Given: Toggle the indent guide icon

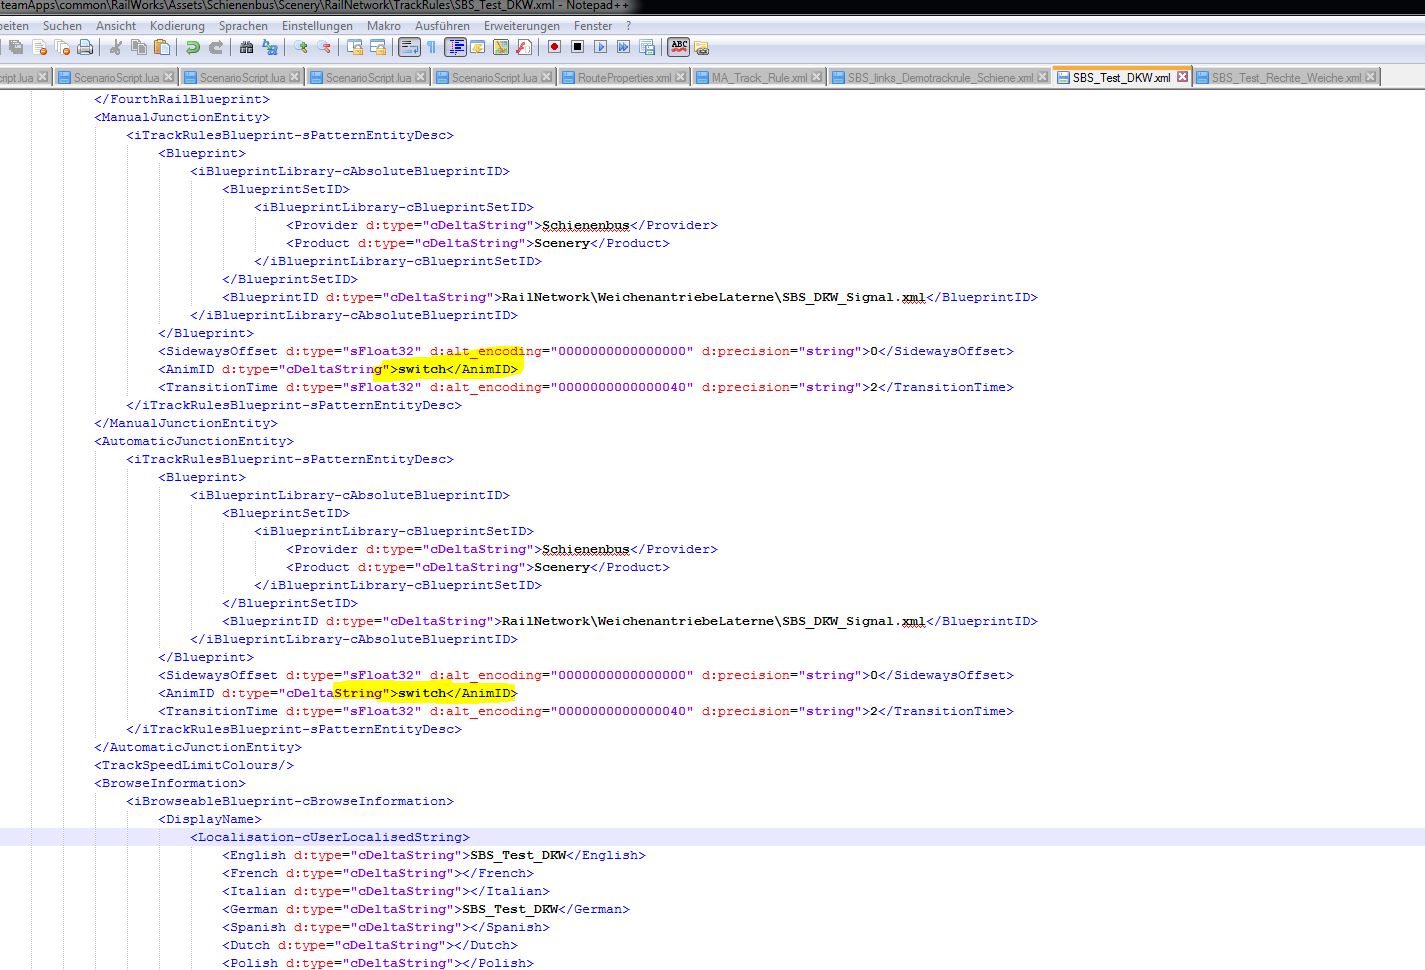Looking at the screenshot, I should click(455, 47).
